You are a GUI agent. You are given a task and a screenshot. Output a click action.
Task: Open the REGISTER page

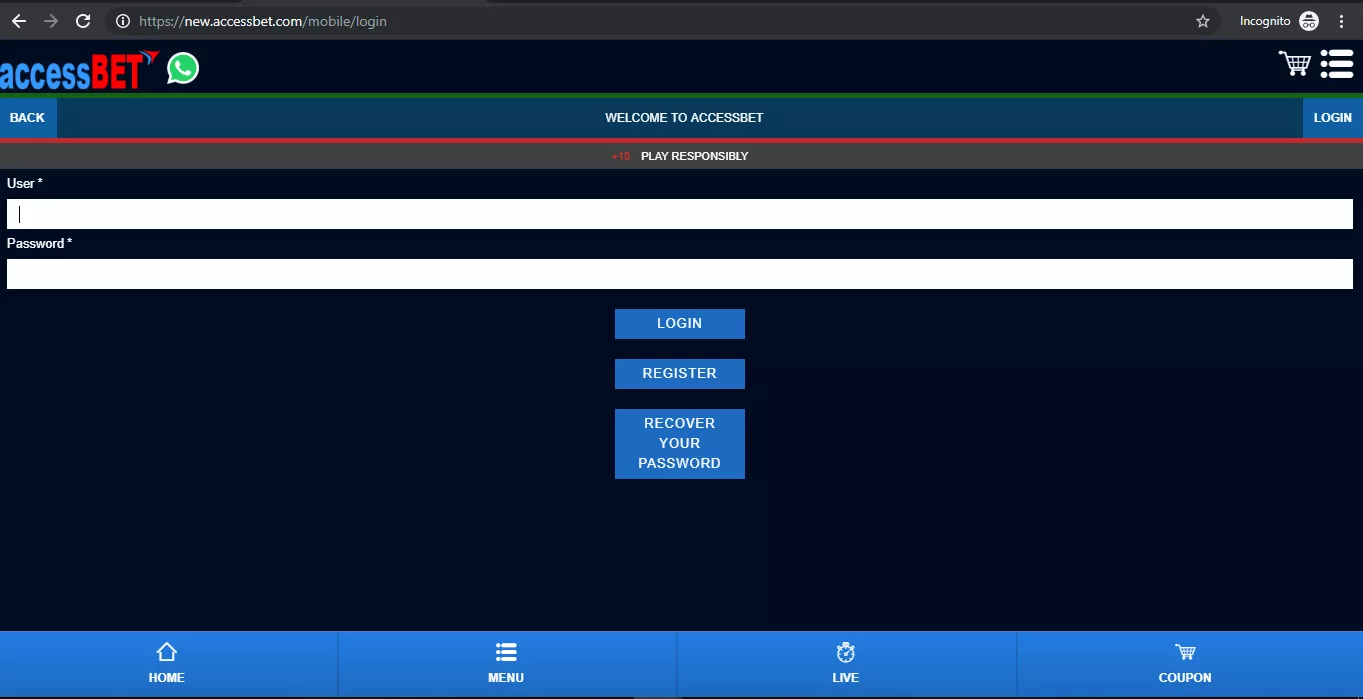click(x=679, y=373)
